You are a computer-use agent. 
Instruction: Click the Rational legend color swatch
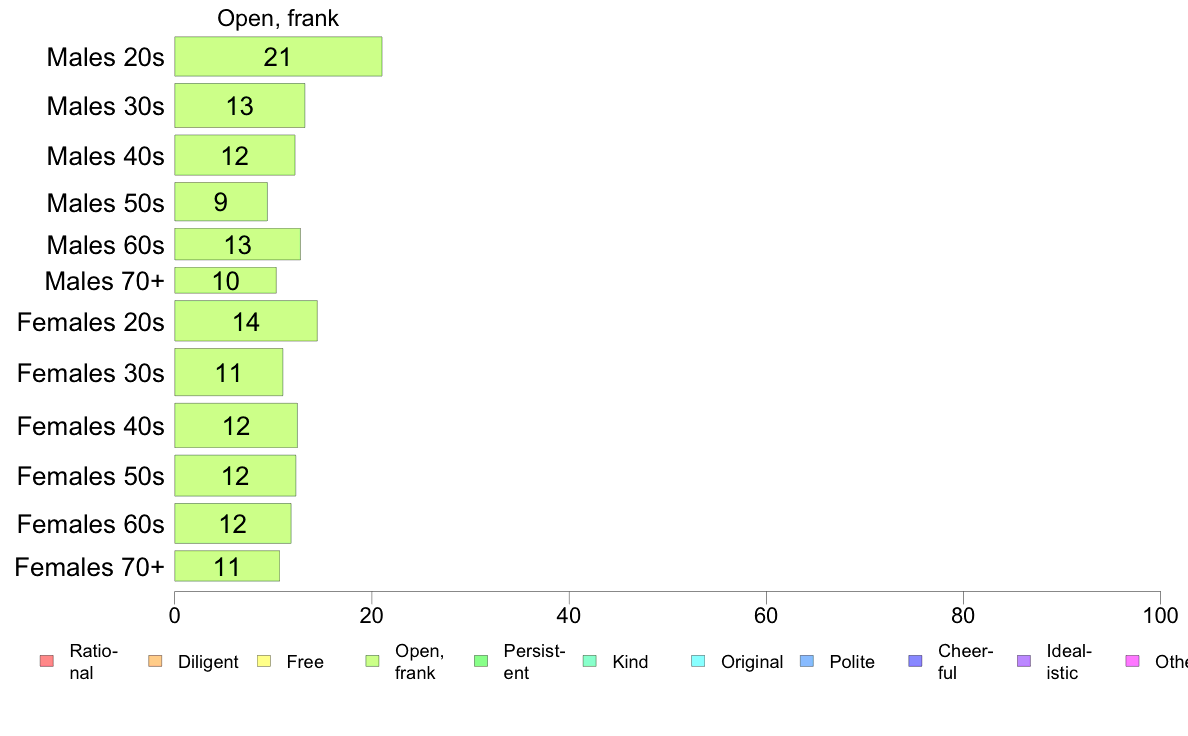coord(46,661)
